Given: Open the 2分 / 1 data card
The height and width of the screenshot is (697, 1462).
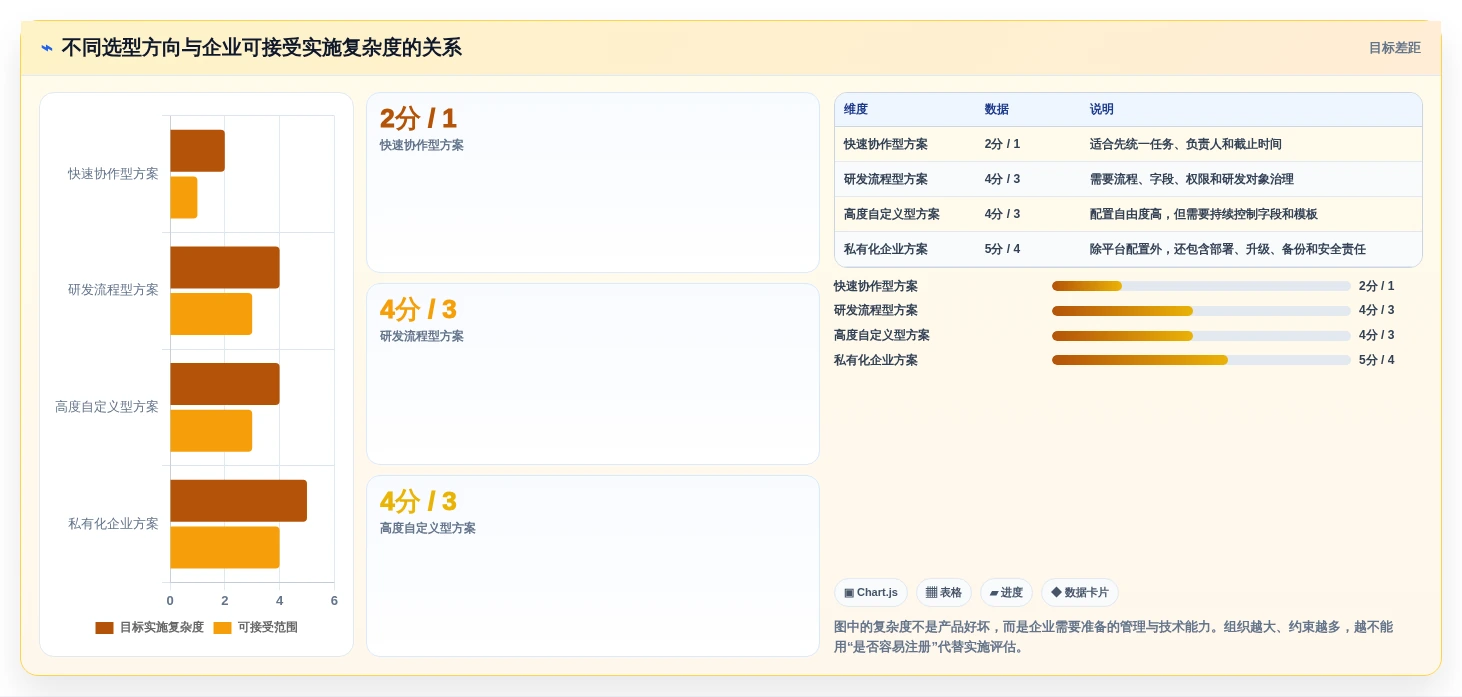Looking at the screenshot, I should [x=593, y=183].
